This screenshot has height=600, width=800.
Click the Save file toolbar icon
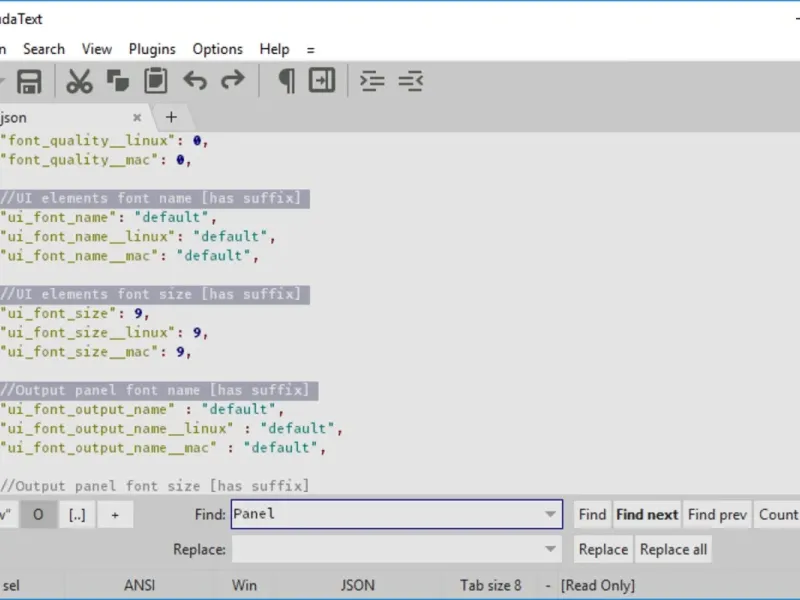(29, 81)
